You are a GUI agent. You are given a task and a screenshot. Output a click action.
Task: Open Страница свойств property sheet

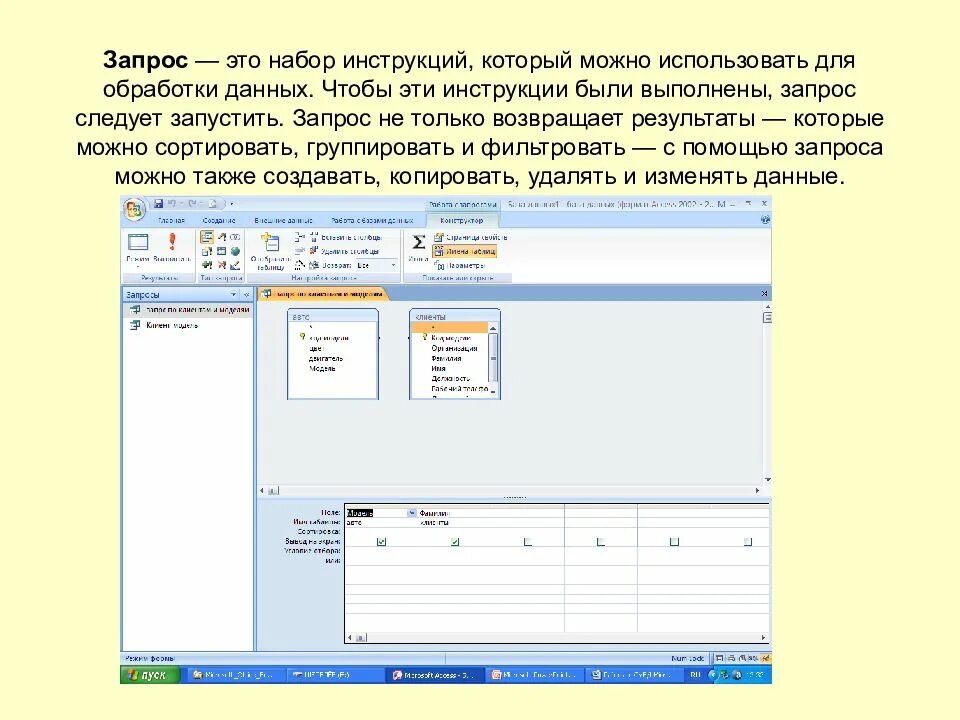(471, 237)
